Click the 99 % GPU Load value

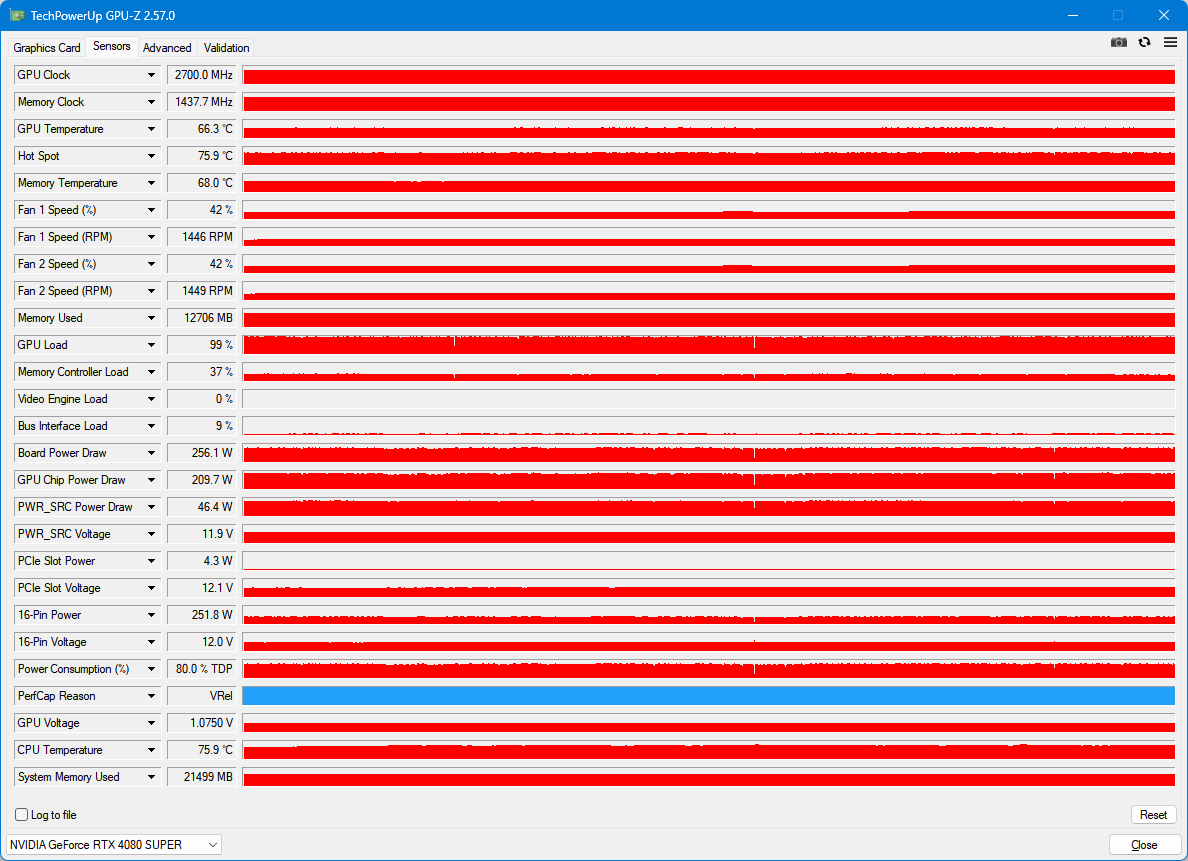tap(202, 345)
